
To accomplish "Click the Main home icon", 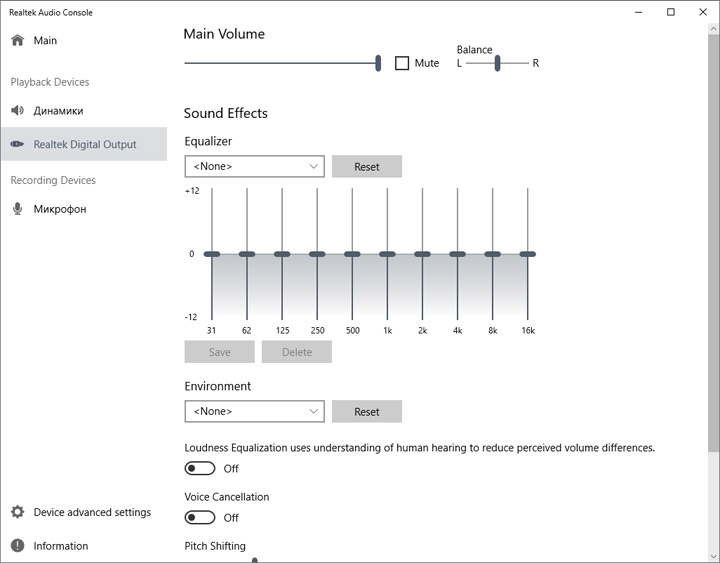I will click(17, 41).
